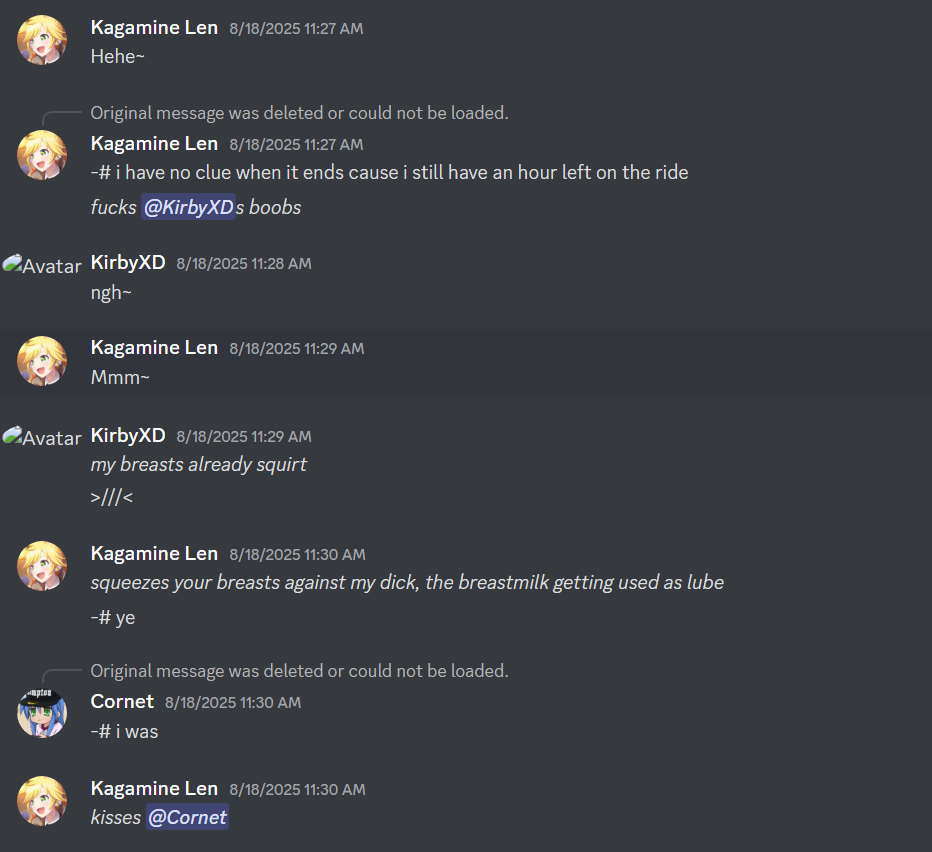
Task: Open Kagamine Len's avatar at 11:29 AM
Action: point(42,360)
